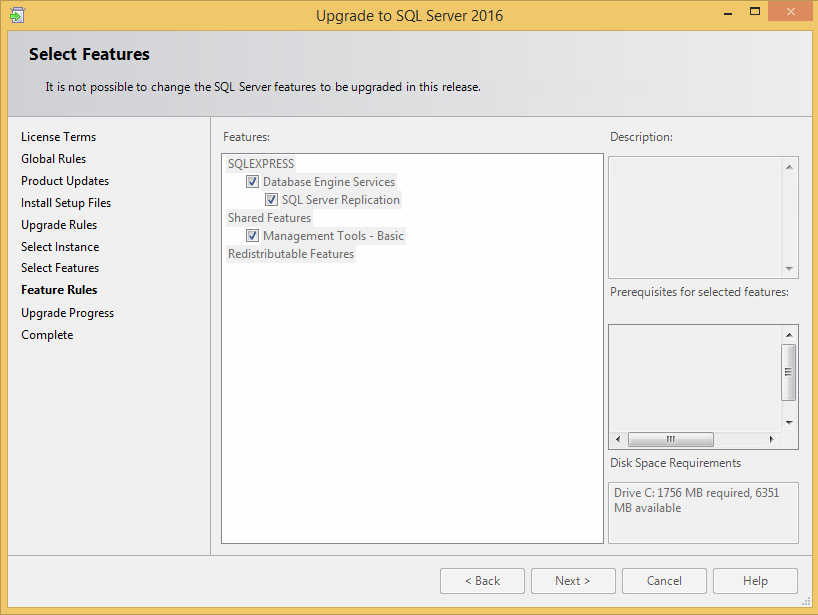Maximize the setup wizard window
Image resolution: width=818 pixels, height=615 pixels.
click(755, 11)
